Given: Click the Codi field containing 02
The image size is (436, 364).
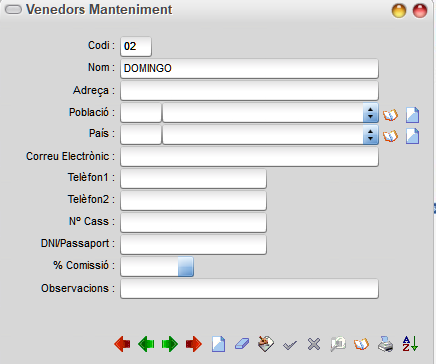Looking at the screenshot, I should [x=136, y=46].
